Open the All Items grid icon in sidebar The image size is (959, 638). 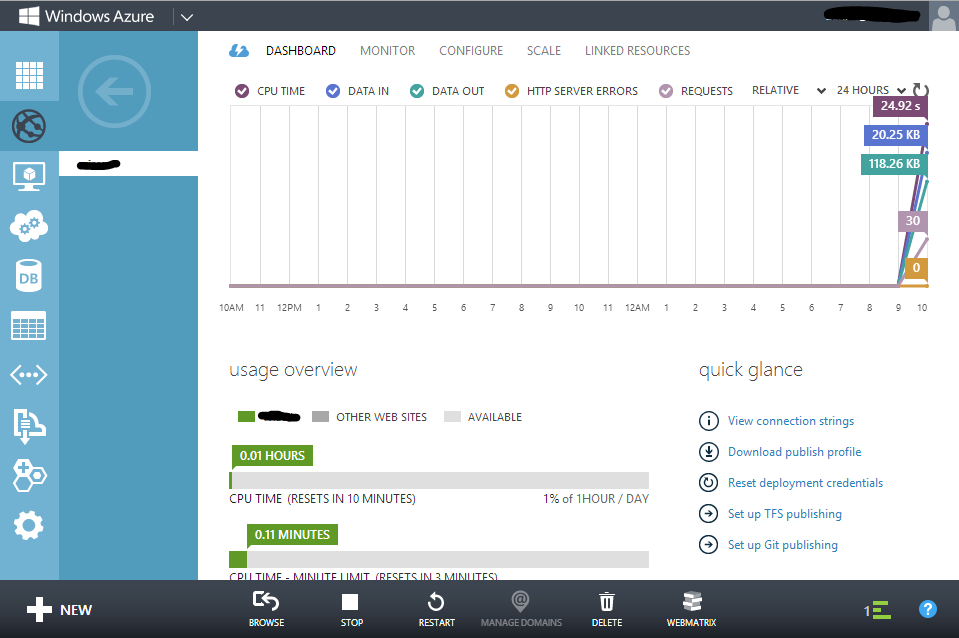point(29,76)
